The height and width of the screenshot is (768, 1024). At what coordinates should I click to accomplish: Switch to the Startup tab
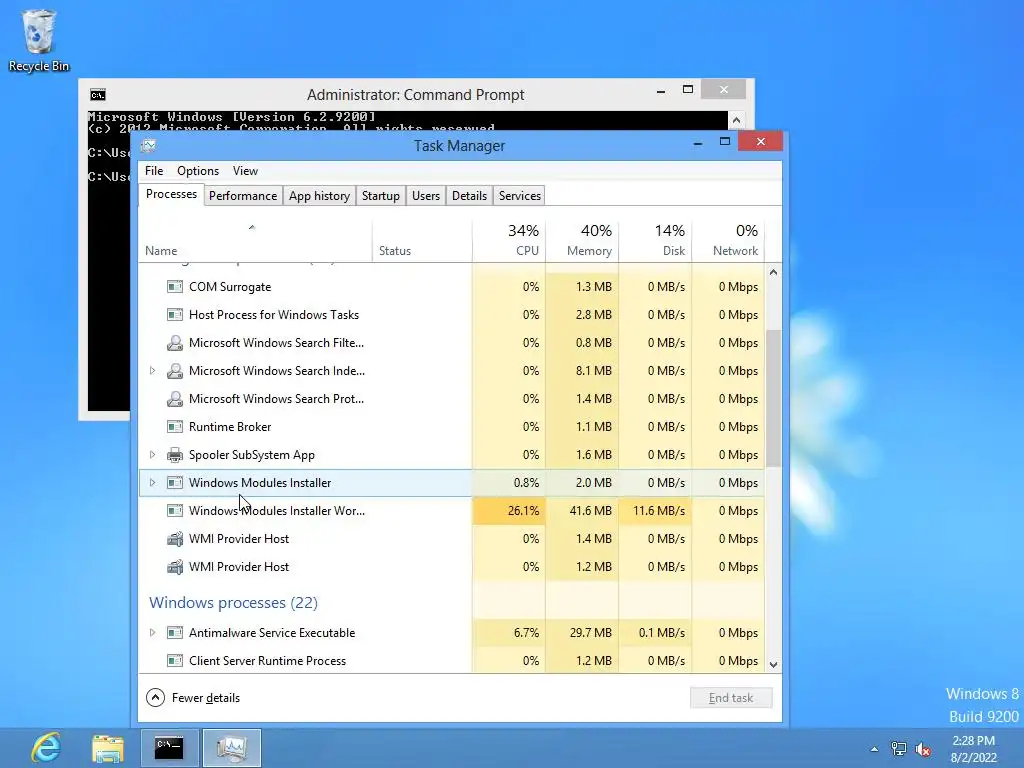381,196
